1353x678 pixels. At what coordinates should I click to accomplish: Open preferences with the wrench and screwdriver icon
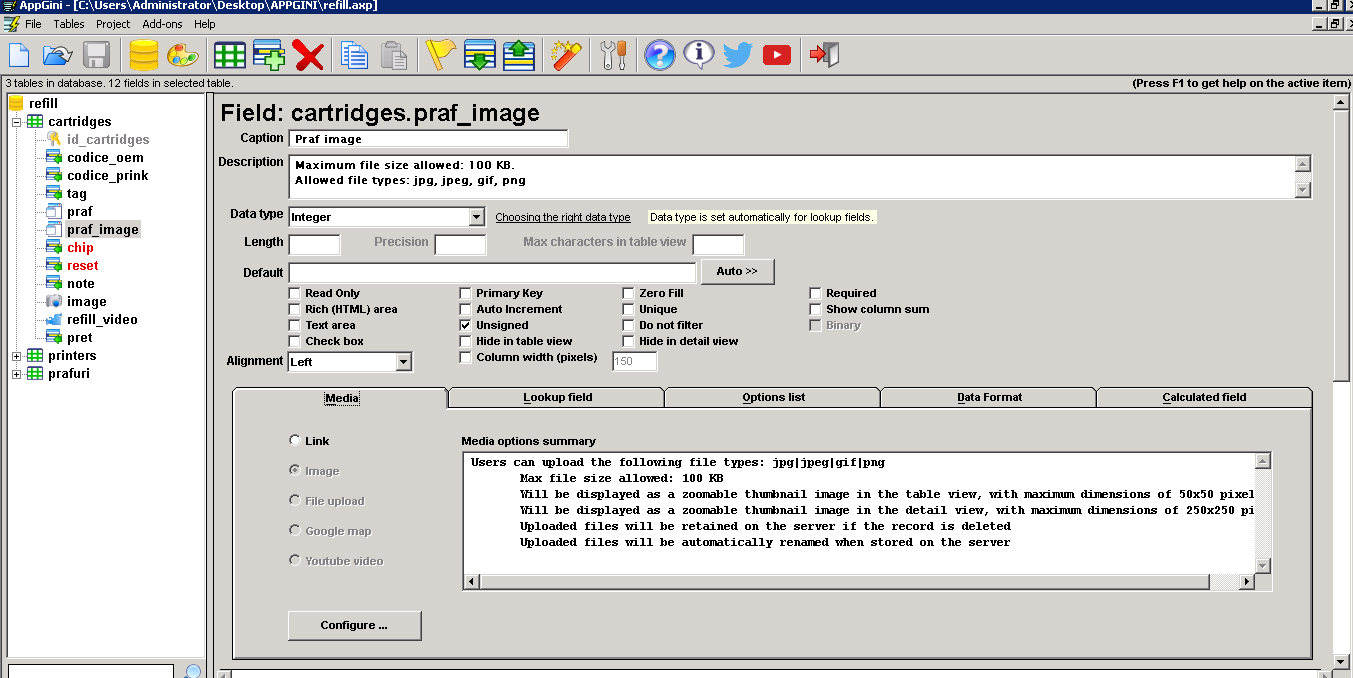pyautogui.click(x=614, y=54)
